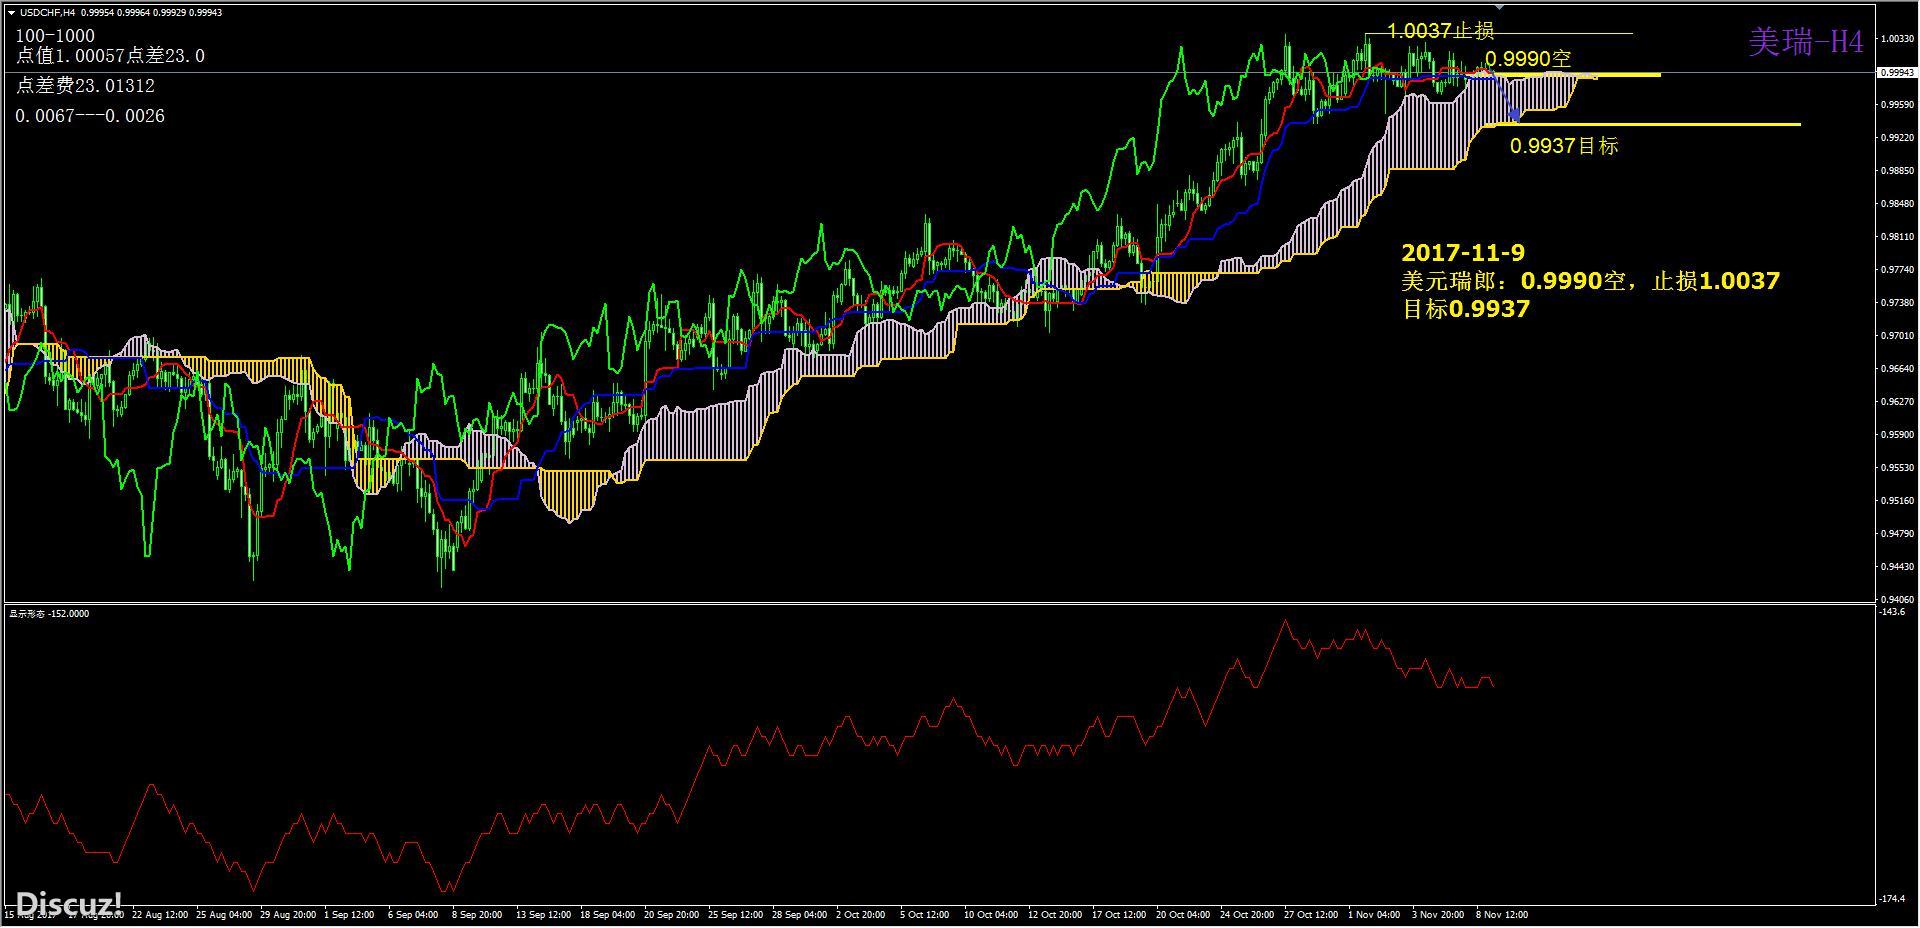Click the '12 Oct 20:00' time axis label
Viewport: 1920px width, 928px height.
click(1056, 915)
